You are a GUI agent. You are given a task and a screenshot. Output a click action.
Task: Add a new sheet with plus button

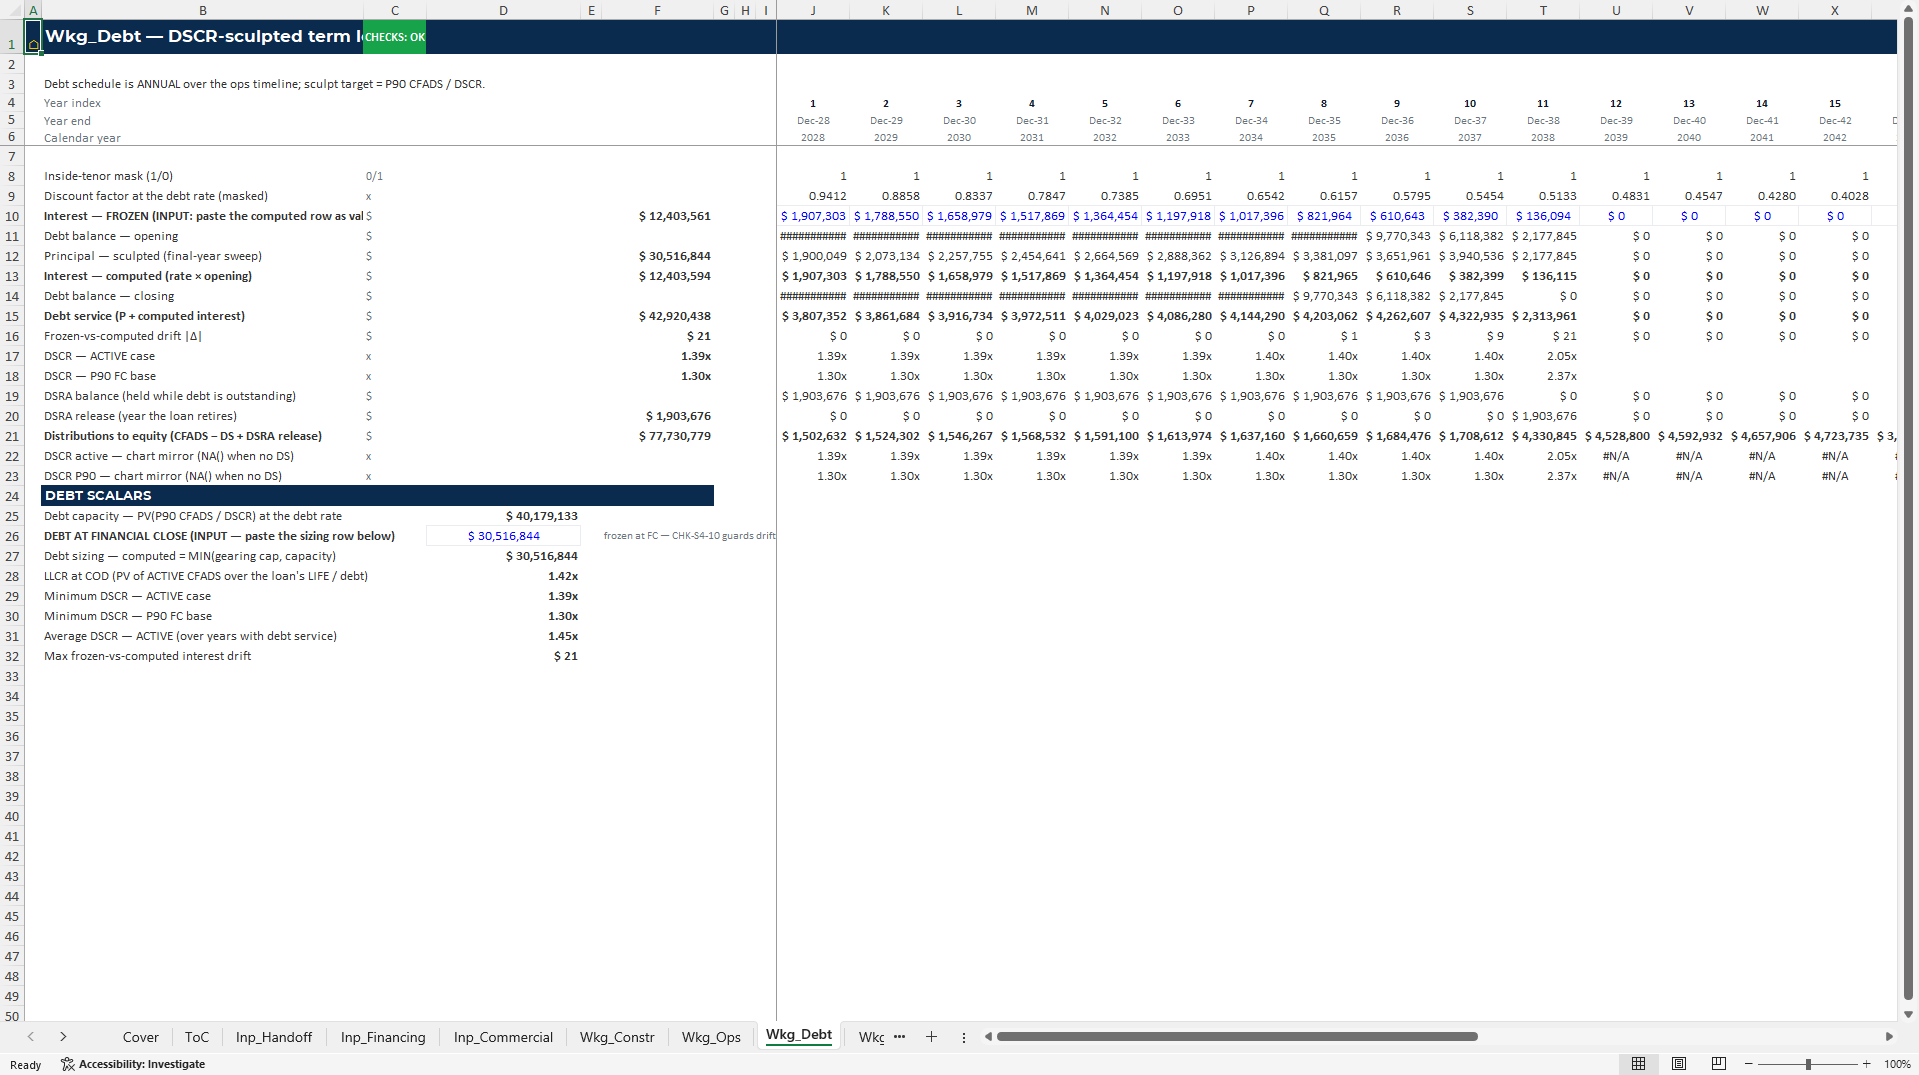pos(931,1037)
